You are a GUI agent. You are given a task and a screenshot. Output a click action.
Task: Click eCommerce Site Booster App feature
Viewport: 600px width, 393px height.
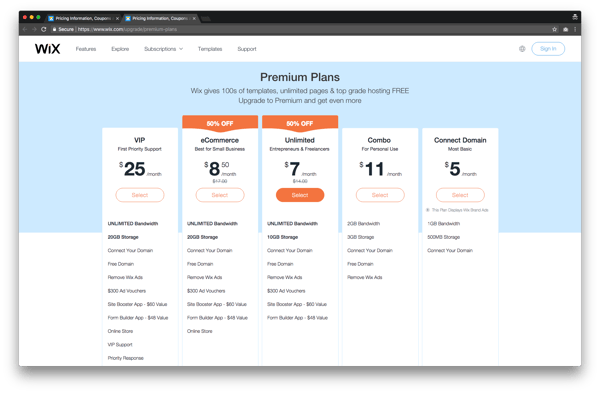click(x=217, y=305)
